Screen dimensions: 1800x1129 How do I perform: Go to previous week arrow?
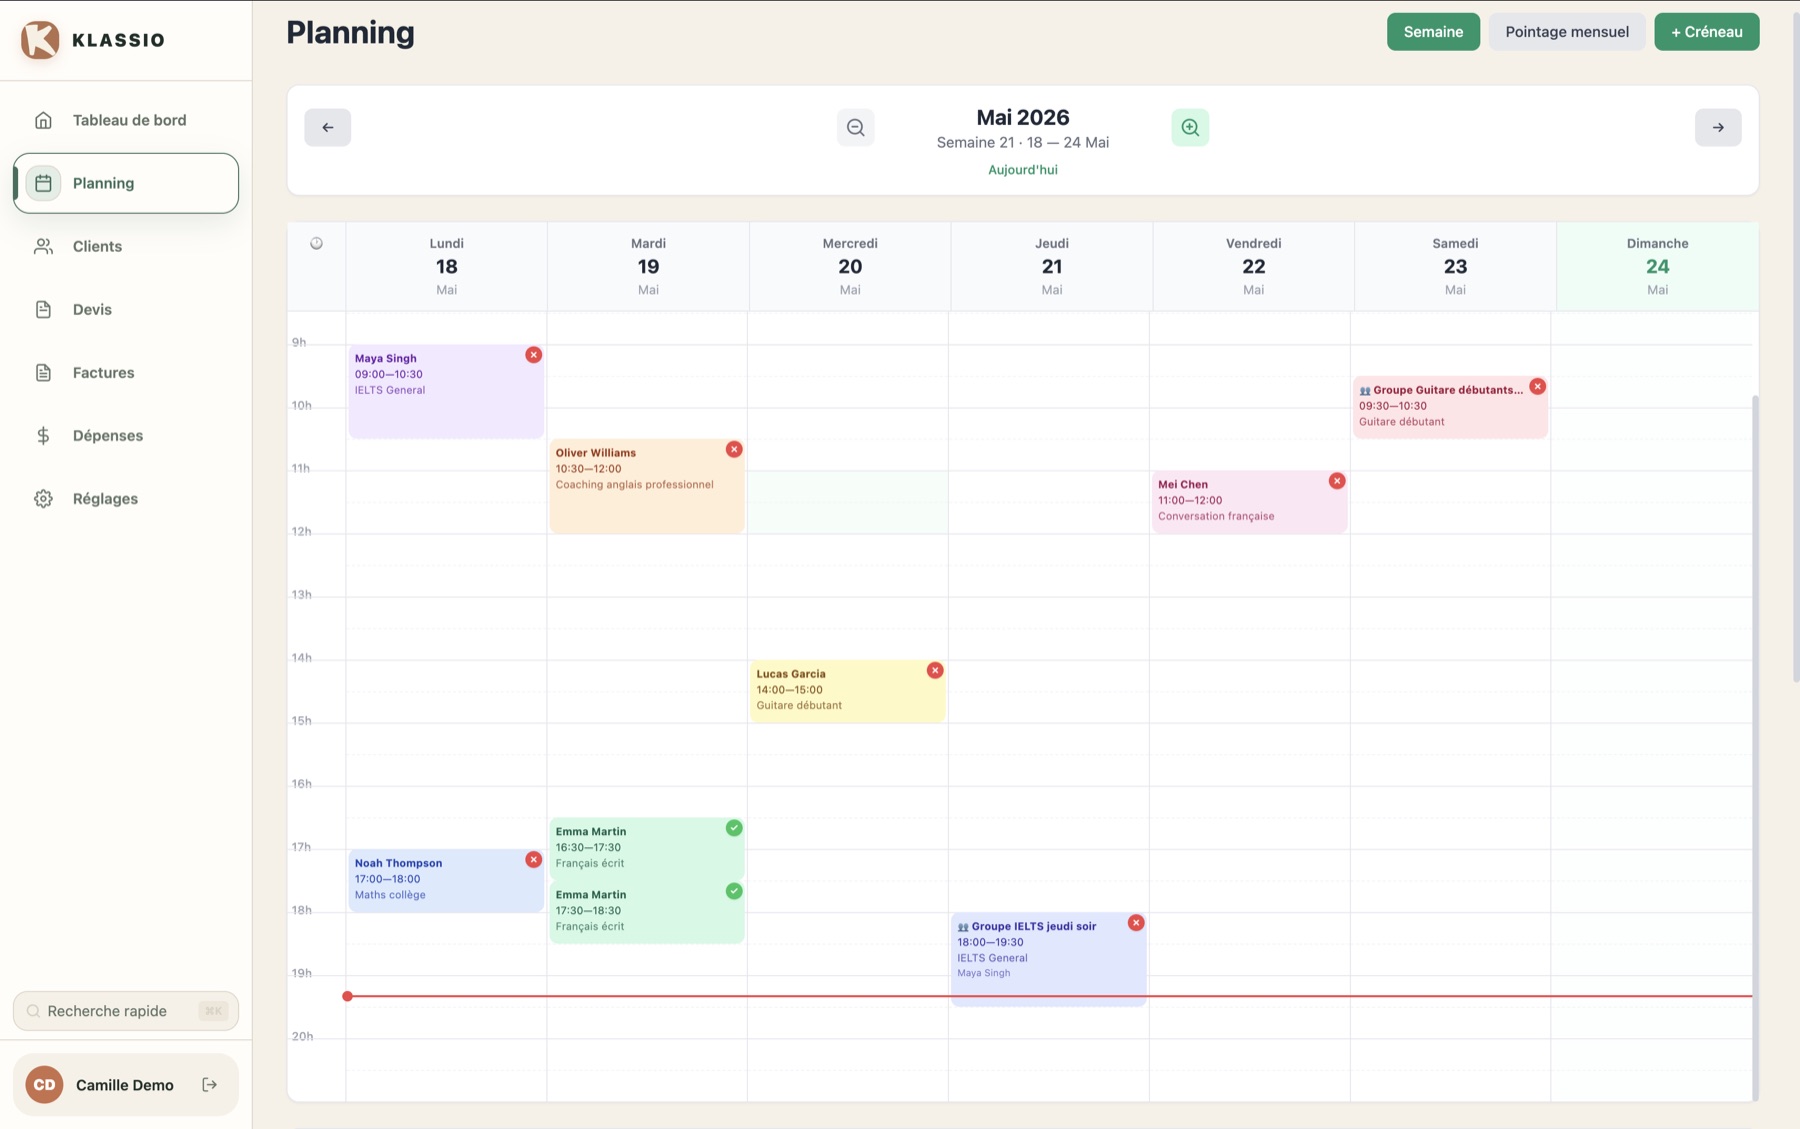point(328,127)
